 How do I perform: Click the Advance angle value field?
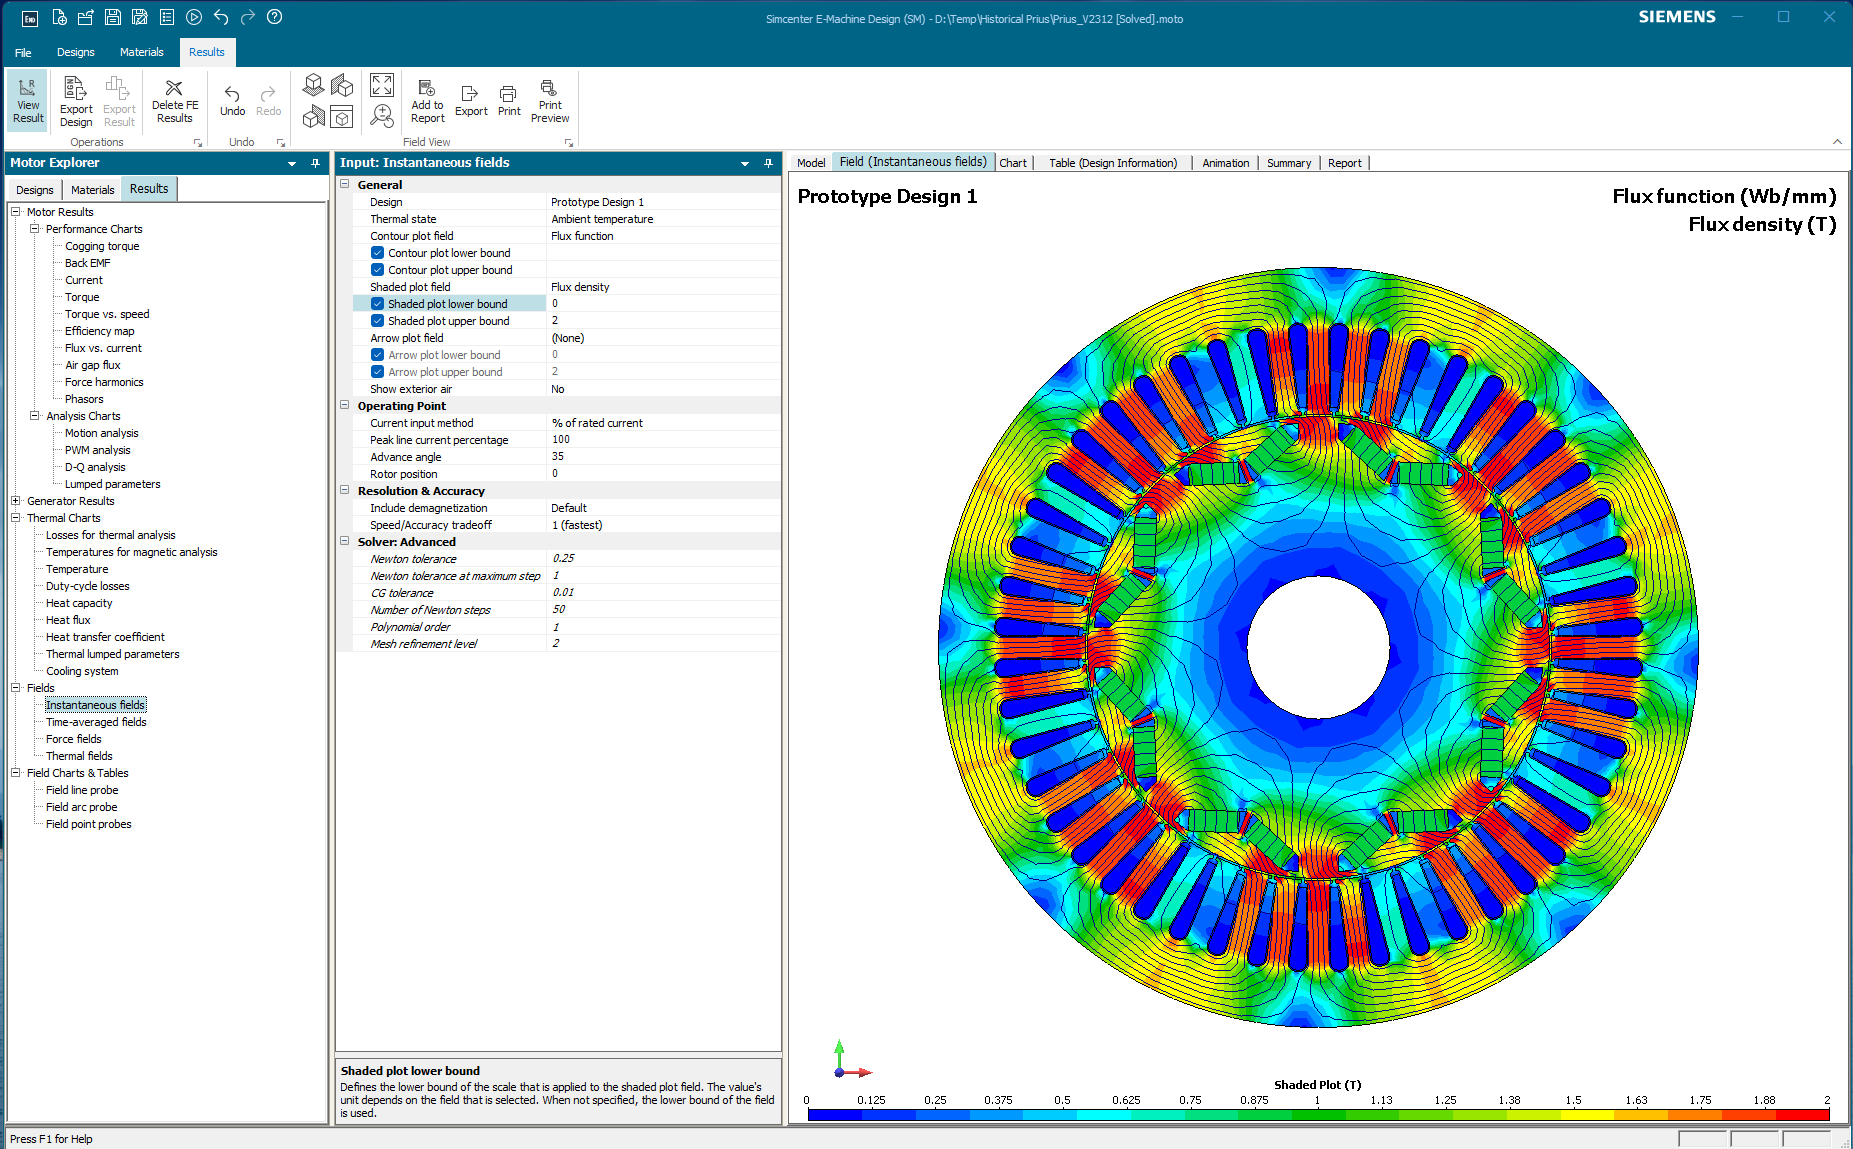(660, 457)
